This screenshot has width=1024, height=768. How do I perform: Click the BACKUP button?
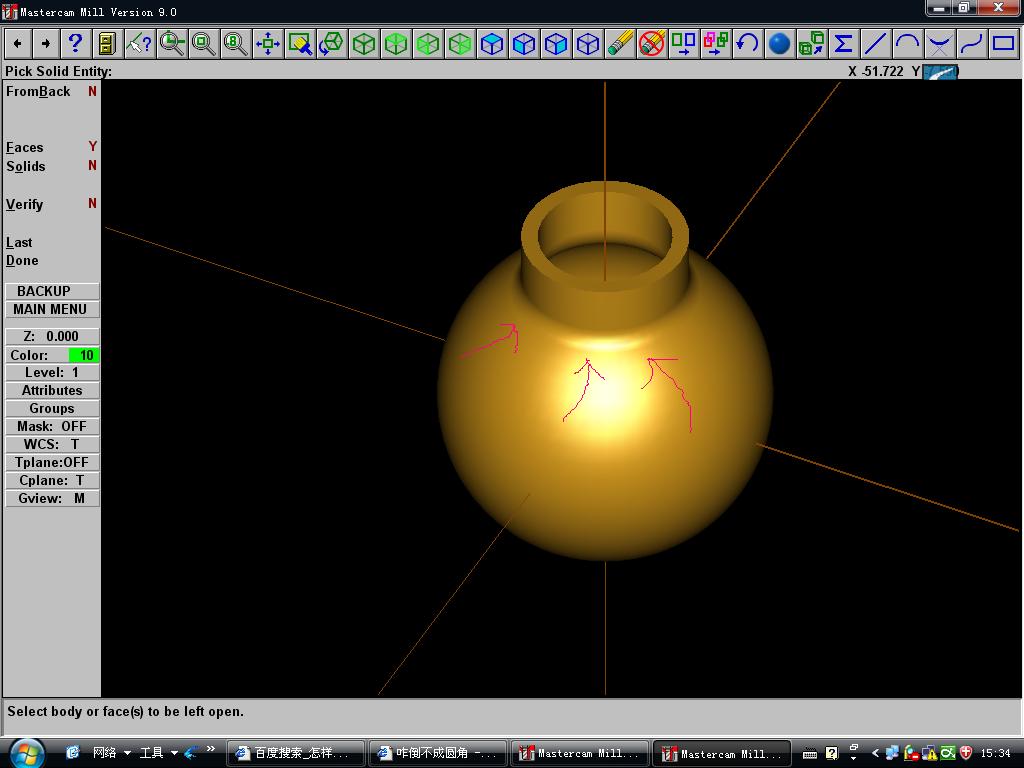[x=52, y=291]
